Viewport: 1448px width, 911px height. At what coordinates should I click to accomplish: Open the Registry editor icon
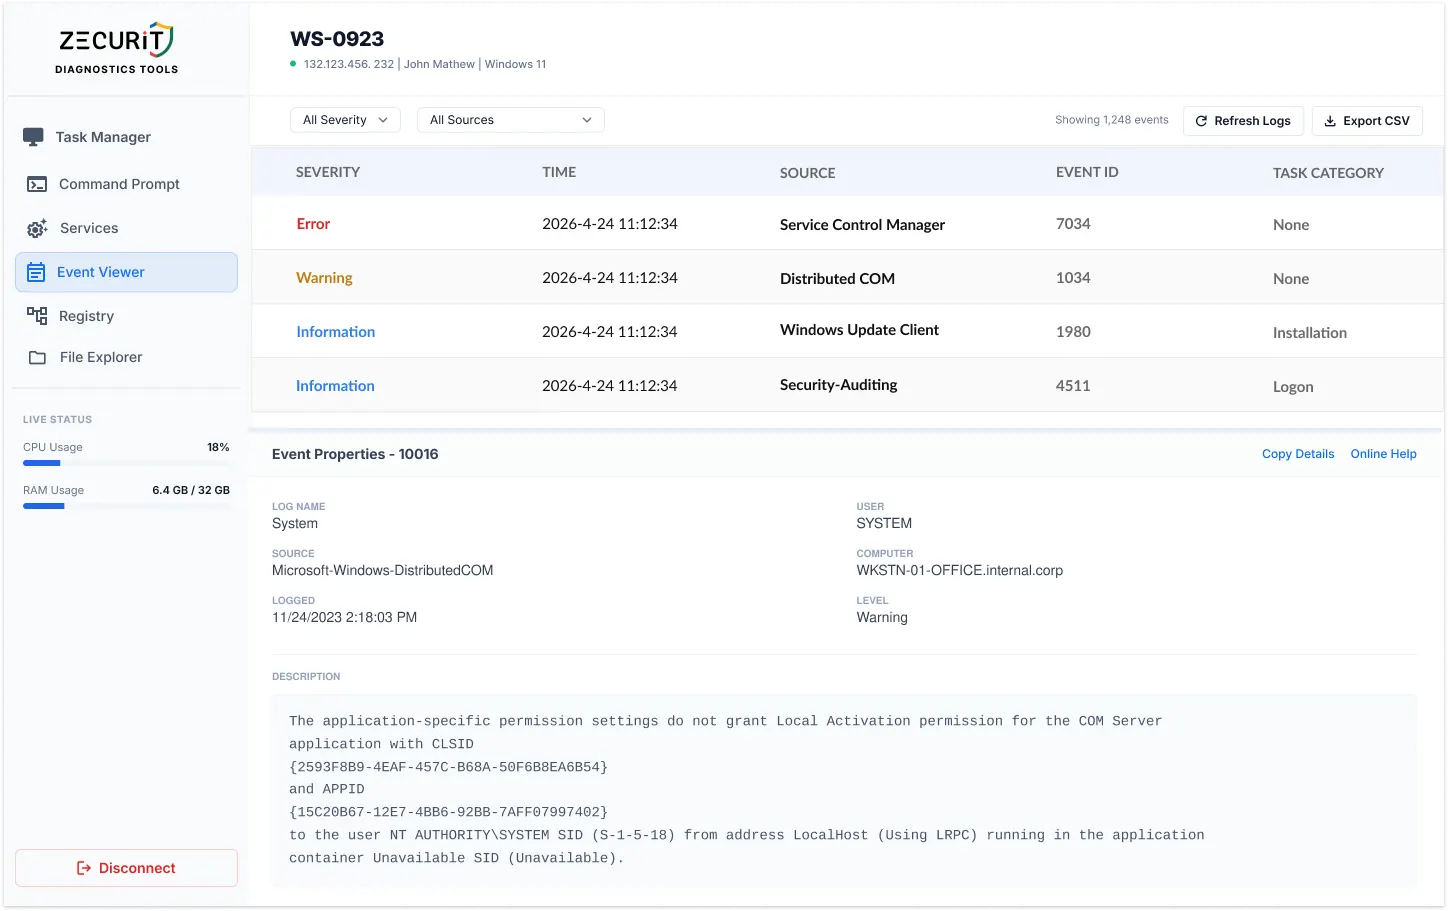point(35,316)
